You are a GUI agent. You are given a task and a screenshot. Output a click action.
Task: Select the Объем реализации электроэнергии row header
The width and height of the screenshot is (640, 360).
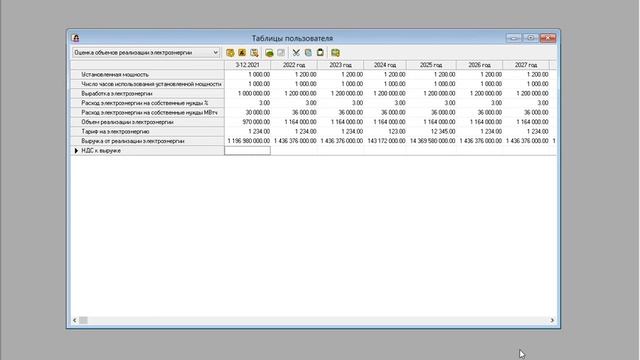point(147,122)
